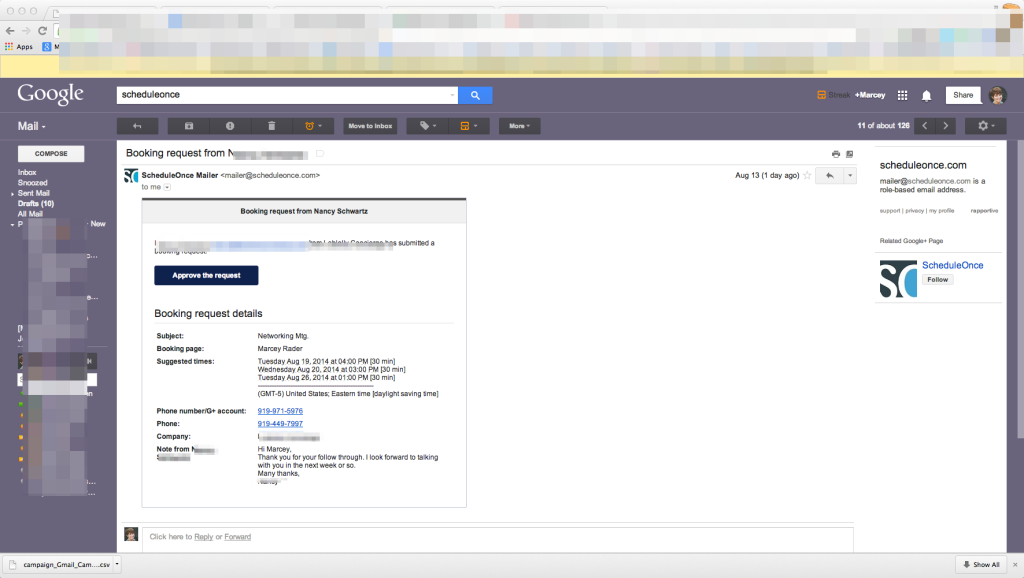Report this message as spam
Viewport: 1024px width, 578px height.
click(230, 126)
